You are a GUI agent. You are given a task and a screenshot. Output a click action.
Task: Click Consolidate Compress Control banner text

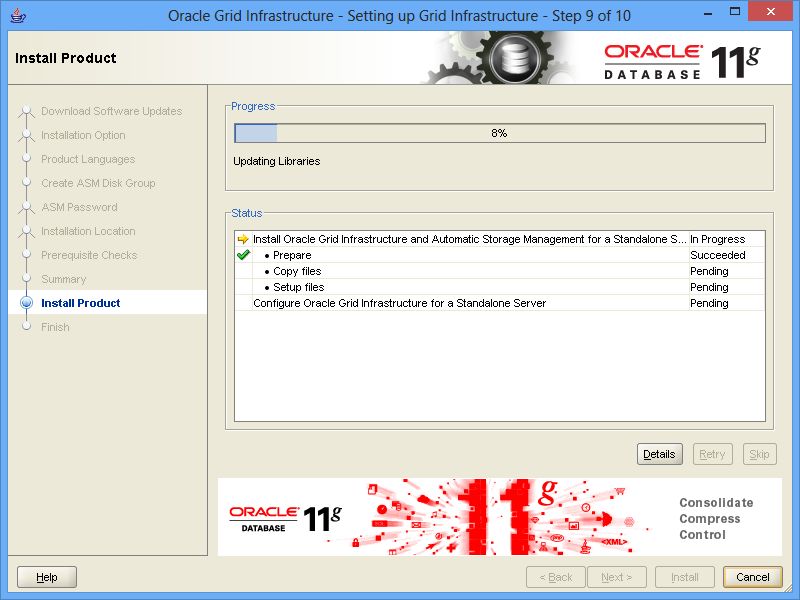coord(716,518)
